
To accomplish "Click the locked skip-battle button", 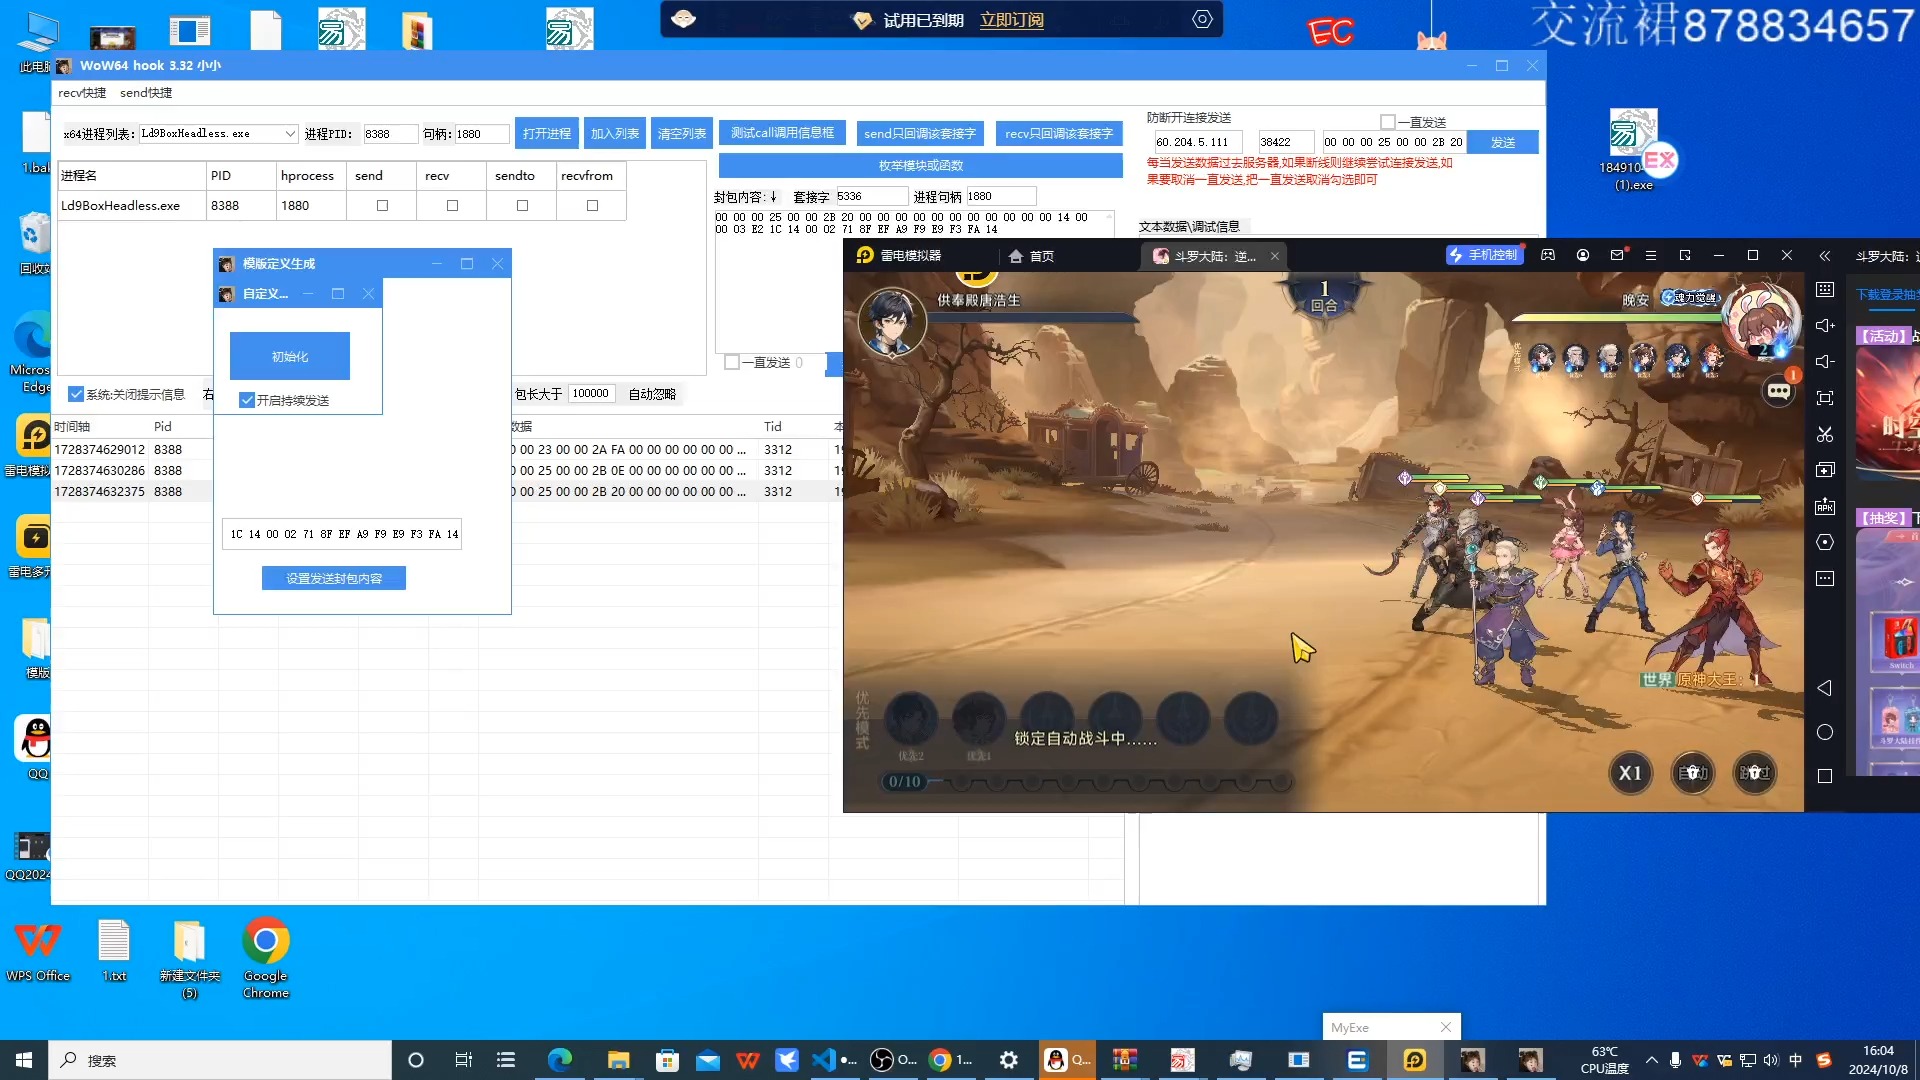I will pyautogui.click(x=1755, y=773).
